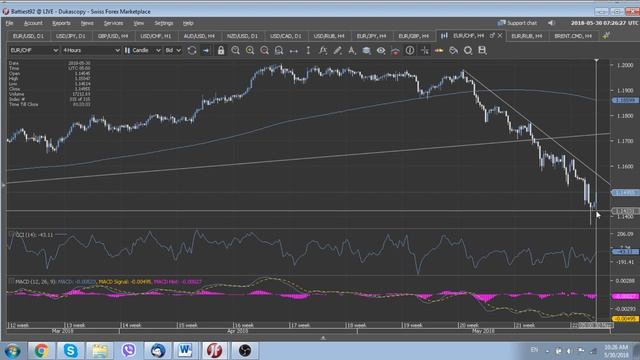The height and width of the screenshot is (360, 640).
Task: Click the green zoom in magnifier
Action: tap(250, 50)
